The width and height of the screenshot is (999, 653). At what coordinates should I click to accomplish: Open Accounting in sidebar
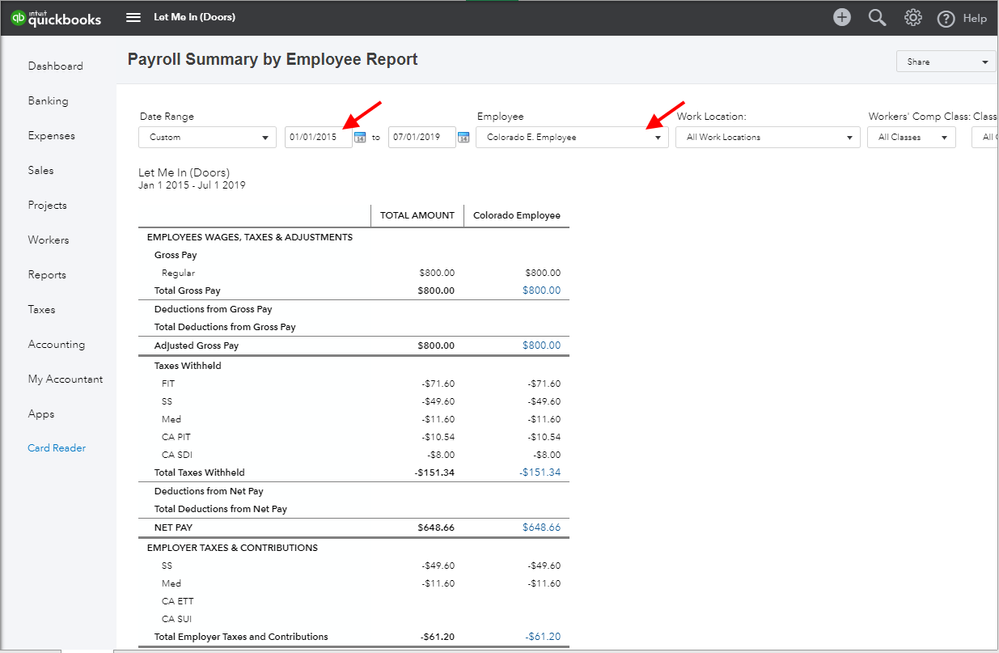[56, 344]
